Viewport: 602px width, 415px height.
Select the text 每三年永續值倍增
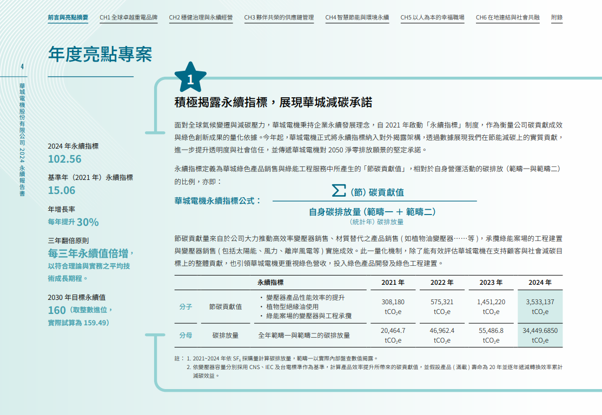(x=88, y=254)
